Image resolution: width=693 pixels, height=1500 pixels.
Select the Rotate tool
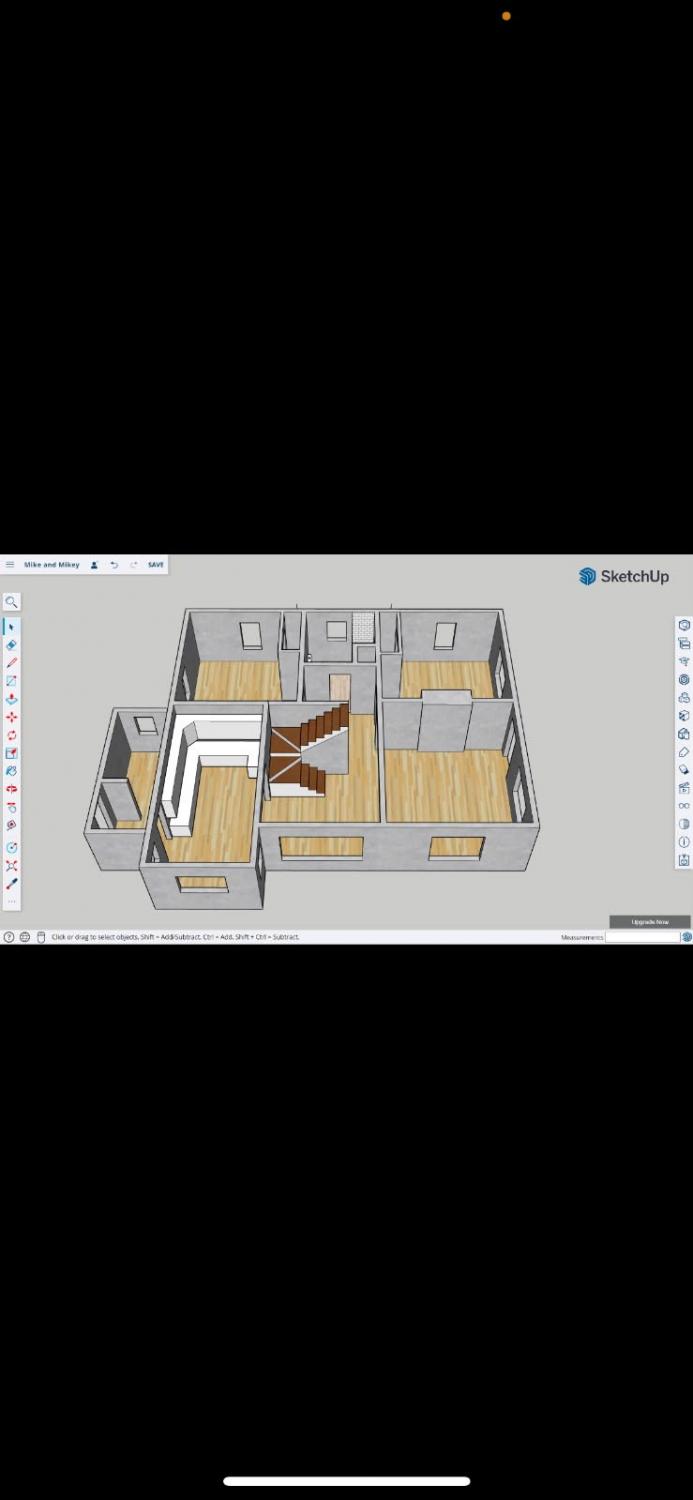point(11,735)
